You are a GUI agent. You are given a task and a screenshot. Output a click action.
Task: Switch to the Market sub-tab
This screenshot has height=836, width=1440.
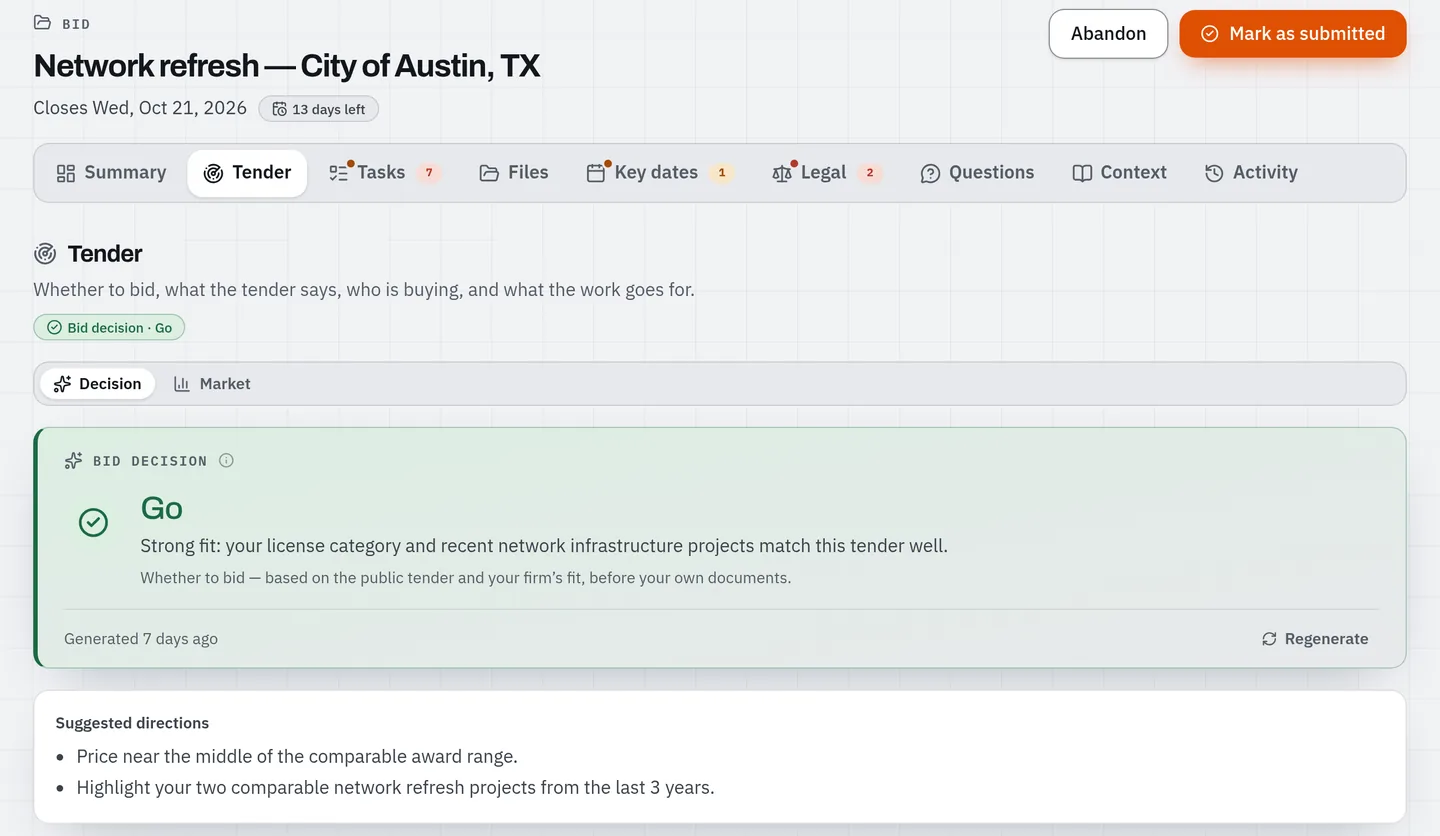[x=212, y=384]
